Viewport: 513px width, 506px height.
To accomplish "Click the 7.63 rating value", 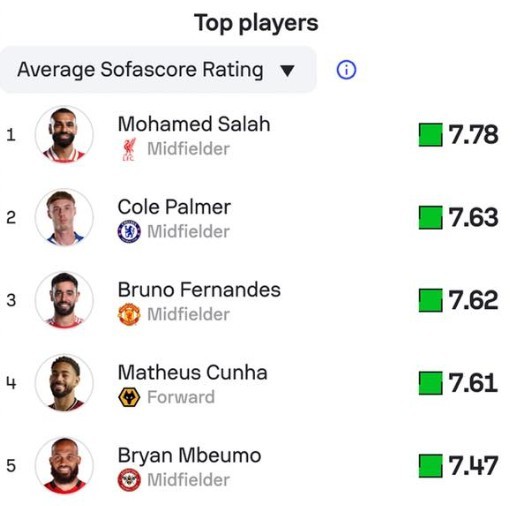I will [473, 217].
